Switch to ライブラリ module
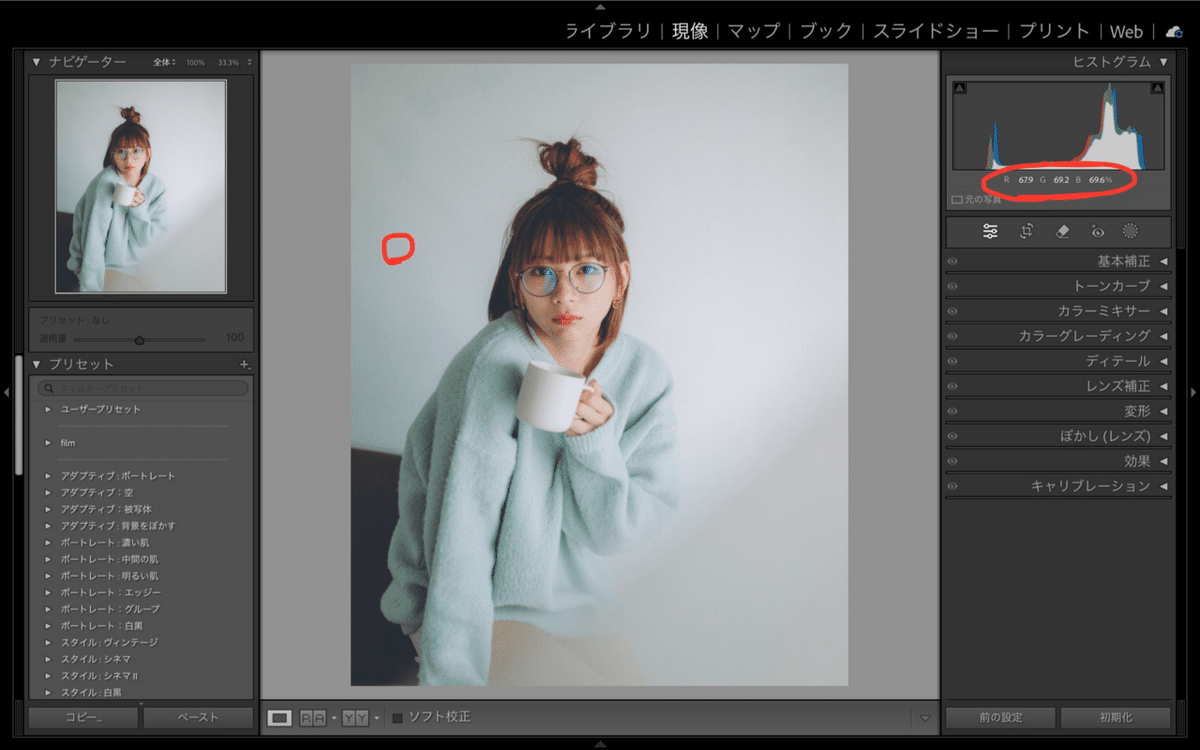The width and height of the screenshot is (1200, 750). point(608,31)
